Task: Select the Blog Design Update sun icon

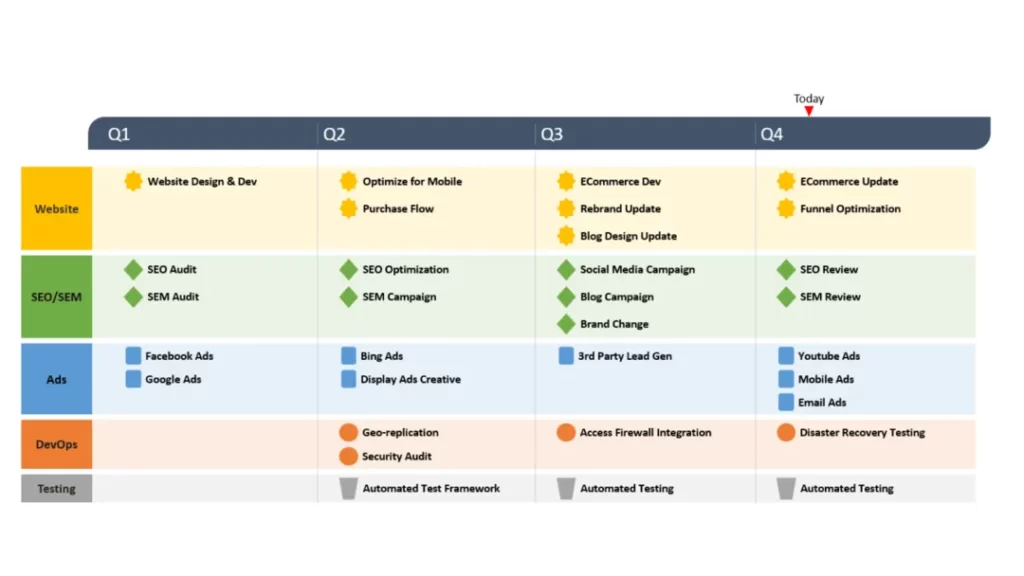Action: pyautogui.click(x=566, y=236)
